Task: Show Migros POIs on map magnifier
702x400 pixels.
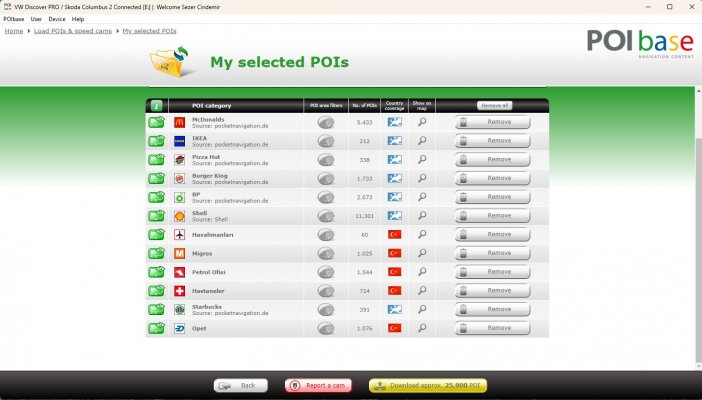Action: coord(422,253)
